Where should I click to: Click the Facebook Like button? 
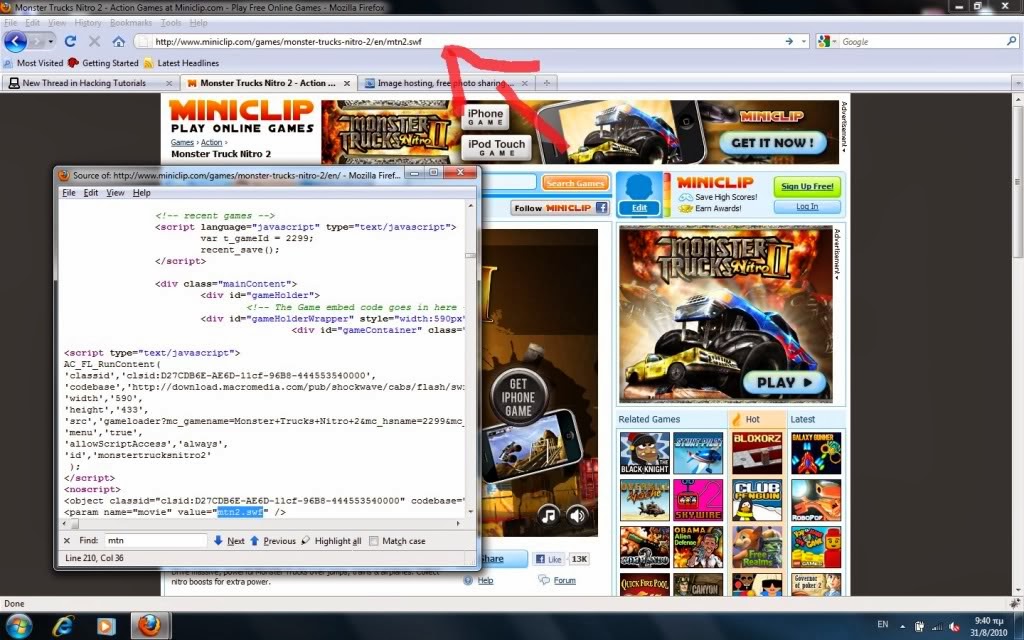click(x=549, y=559)
